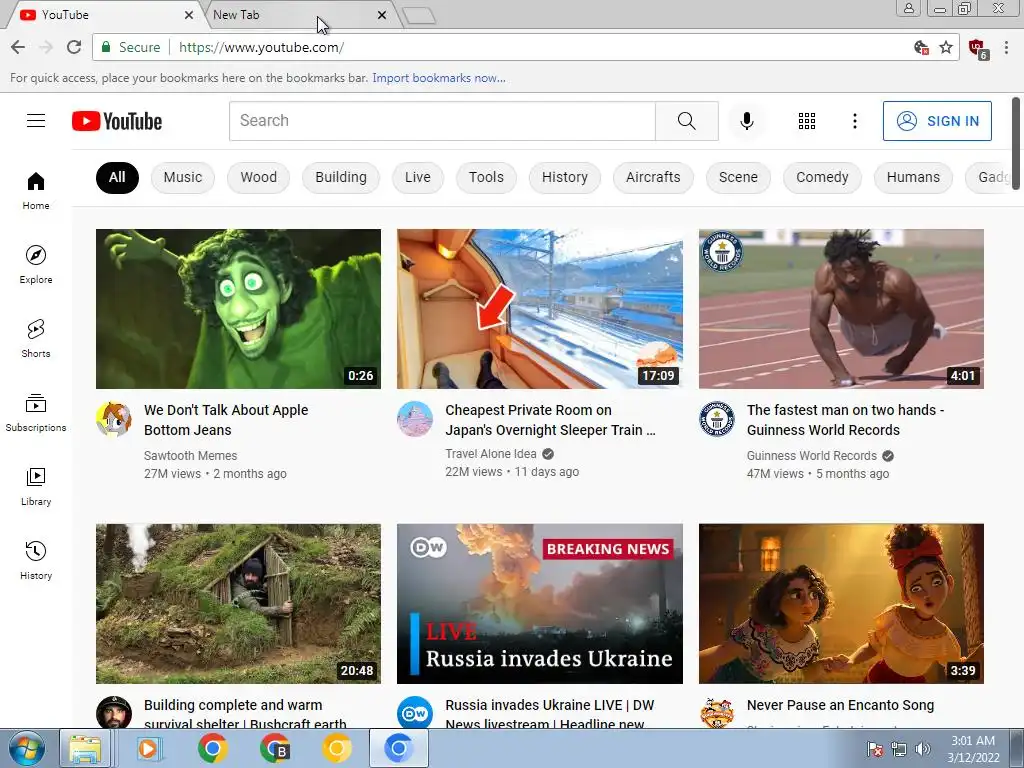Image resolution: width=1024 pixels, height=768 pixels.
Task: Click the YouTube logo
Action: 117,121
